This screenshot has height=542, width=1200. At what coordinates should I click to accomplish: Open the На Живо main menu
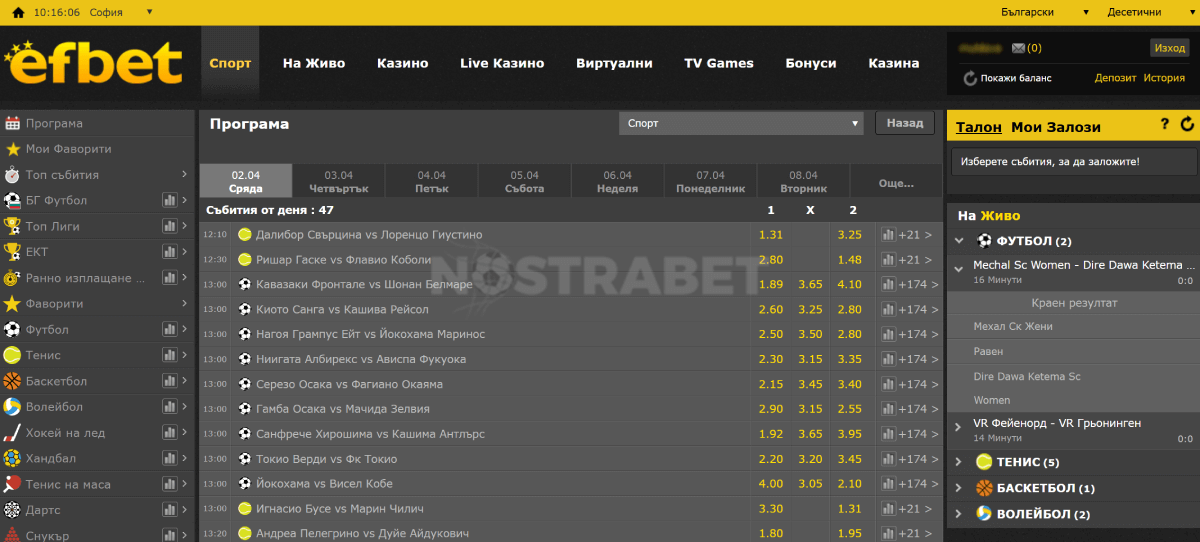click(314, 63)
